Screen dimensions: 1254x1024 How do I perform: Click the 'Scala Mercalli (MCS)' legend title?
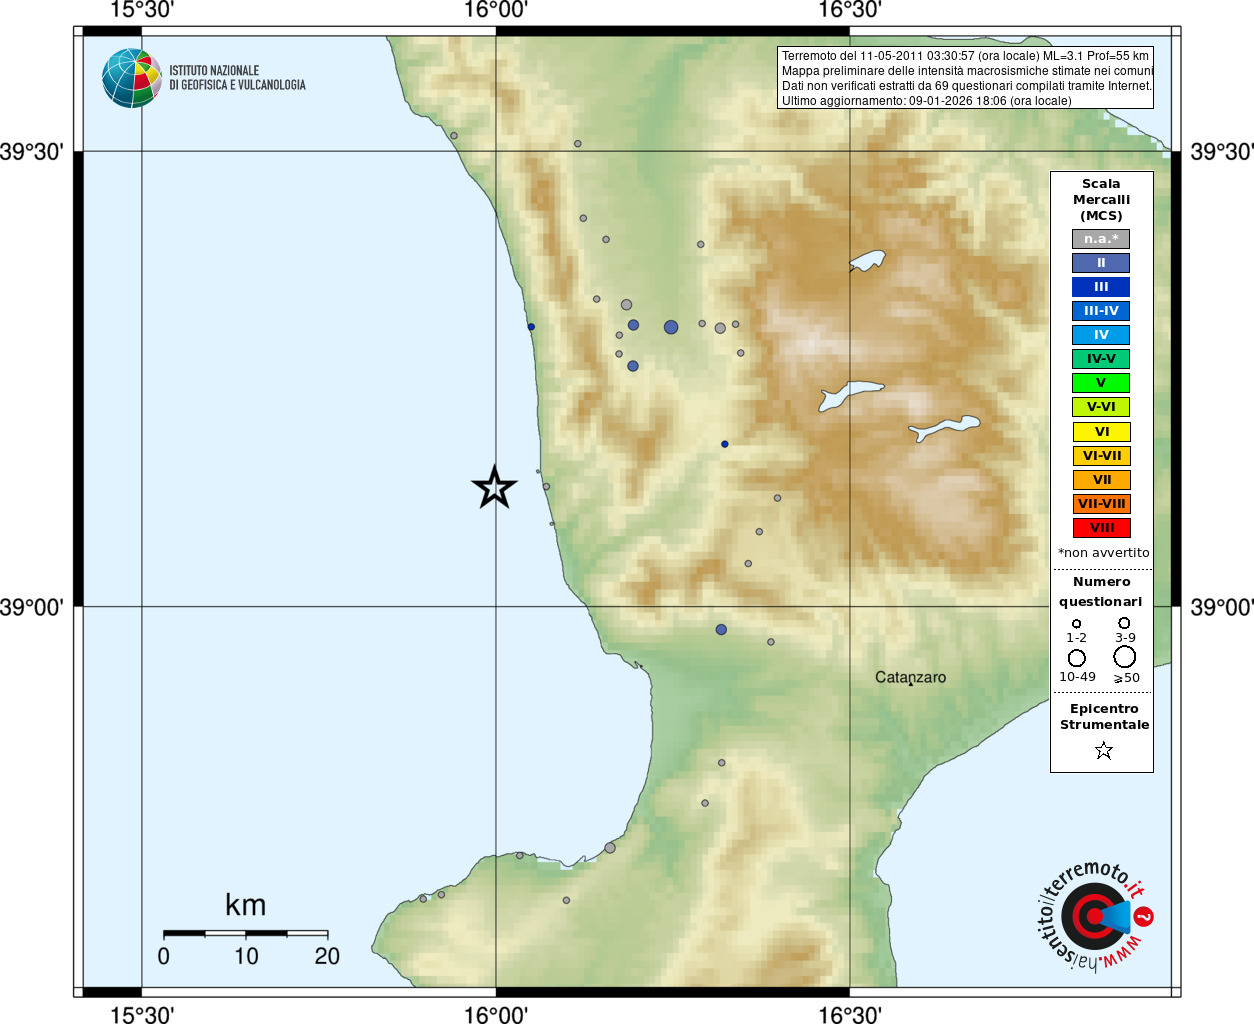pos(1101,200)
